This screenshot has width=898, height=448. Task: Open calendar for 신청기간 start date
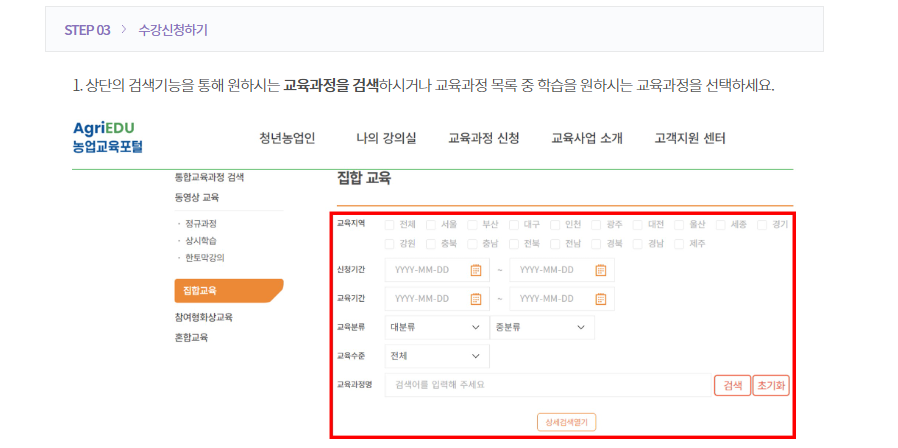[476, 270]
